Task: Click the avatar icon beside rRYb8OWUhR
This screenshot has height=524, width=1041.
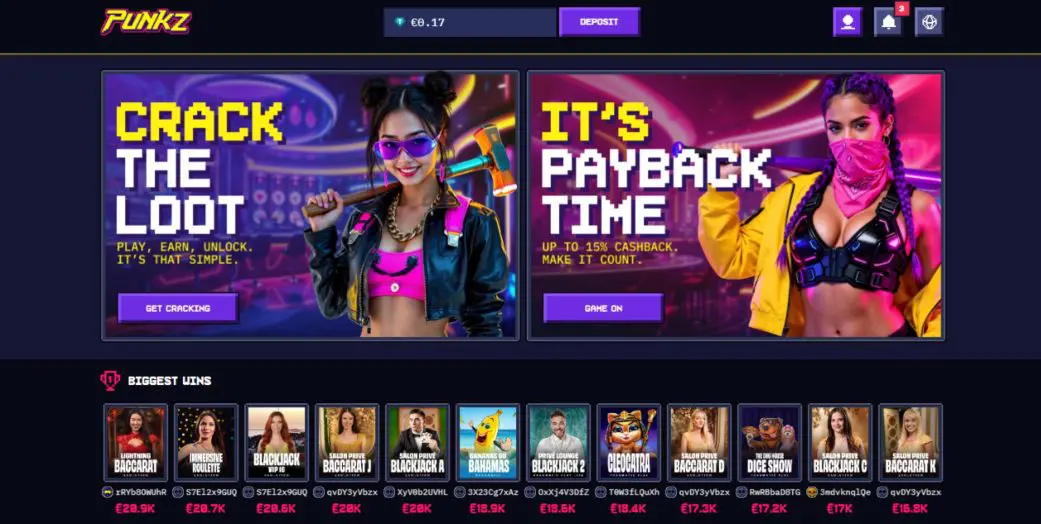Action: (x=108, y=492)
